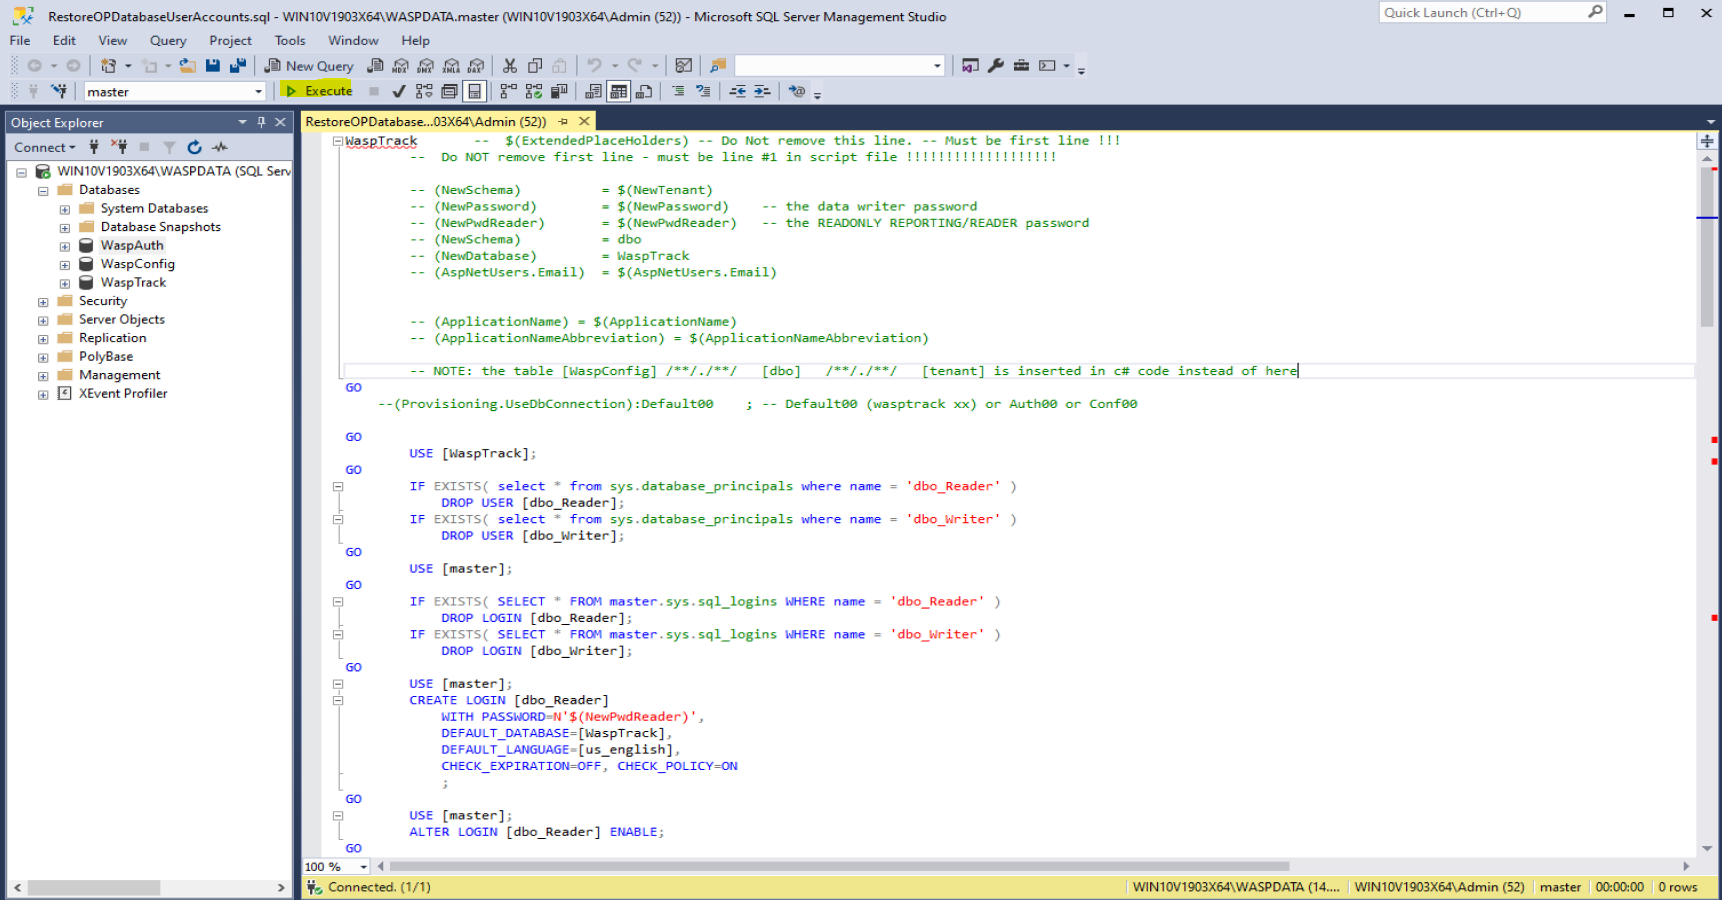
Task: Click the Activity Monitor icon in Object Explorer
Action: point(220,147)
